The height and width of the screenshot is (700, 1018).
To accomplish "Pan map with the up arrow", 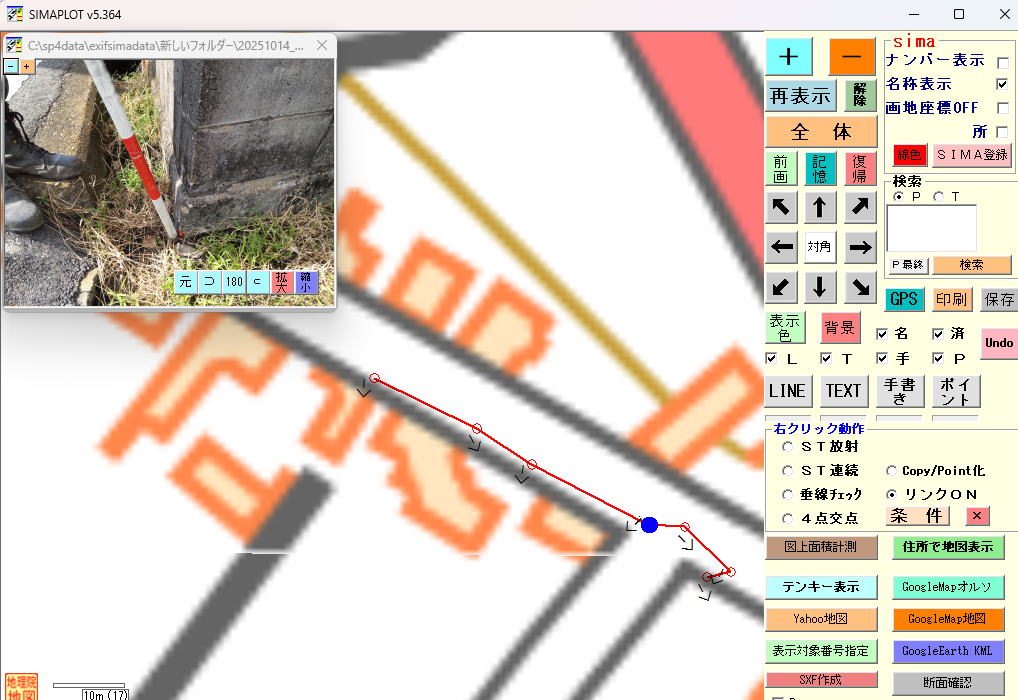I will coord(820,208).
